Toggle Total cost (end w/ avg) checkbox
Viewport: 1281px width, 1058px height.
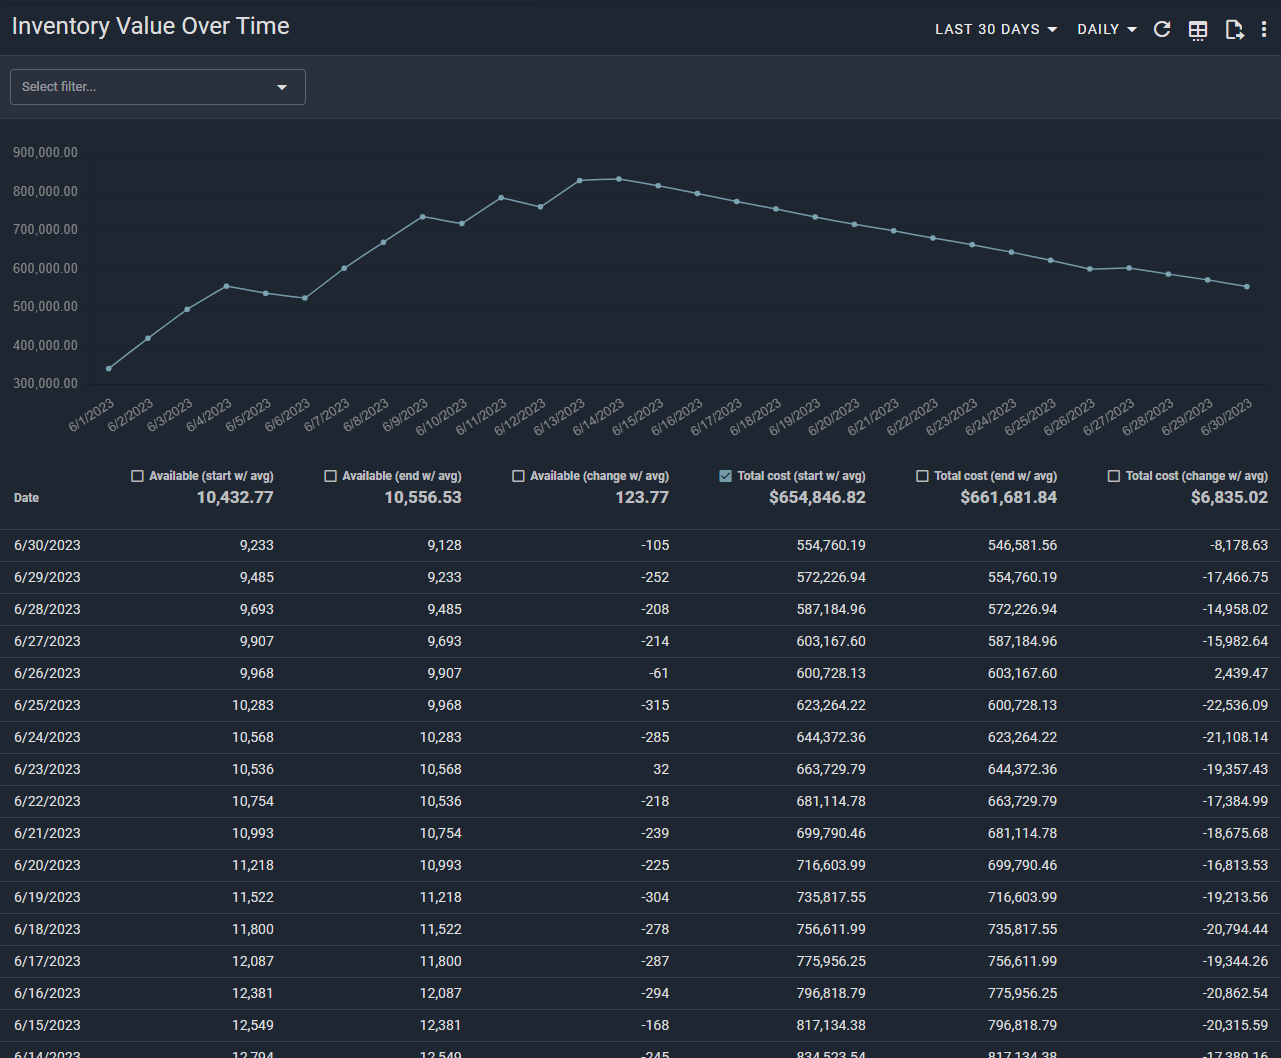pyautogui.click(x=923, y=476)
